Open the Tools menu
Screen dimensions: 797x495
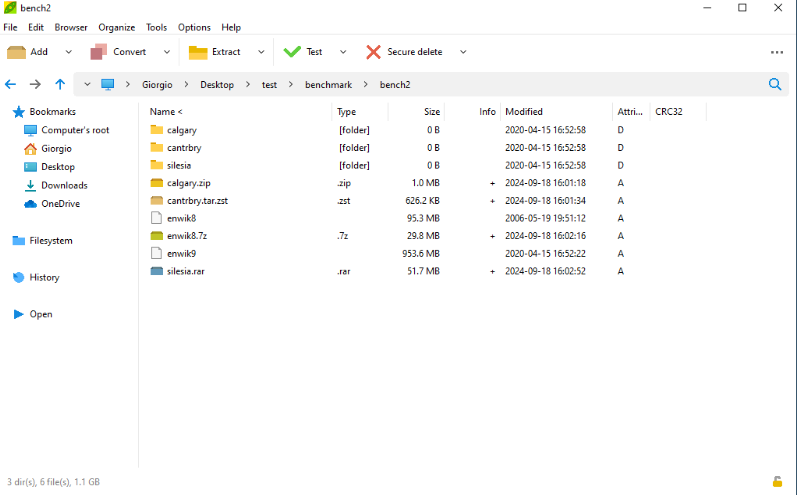(x=157, y=27)
